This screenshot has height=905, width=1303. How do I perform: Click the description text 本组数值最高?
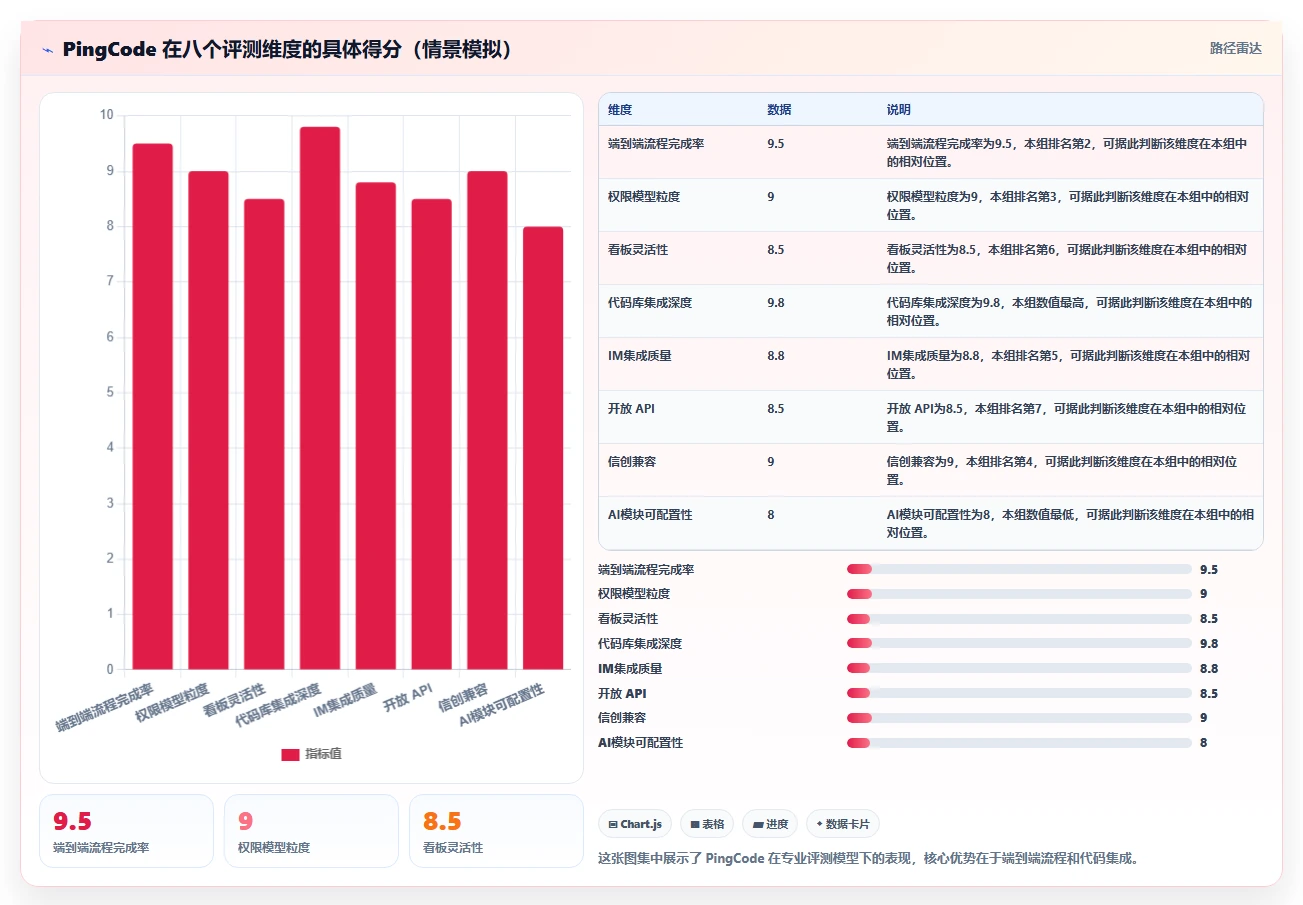tap(1053, 303)
